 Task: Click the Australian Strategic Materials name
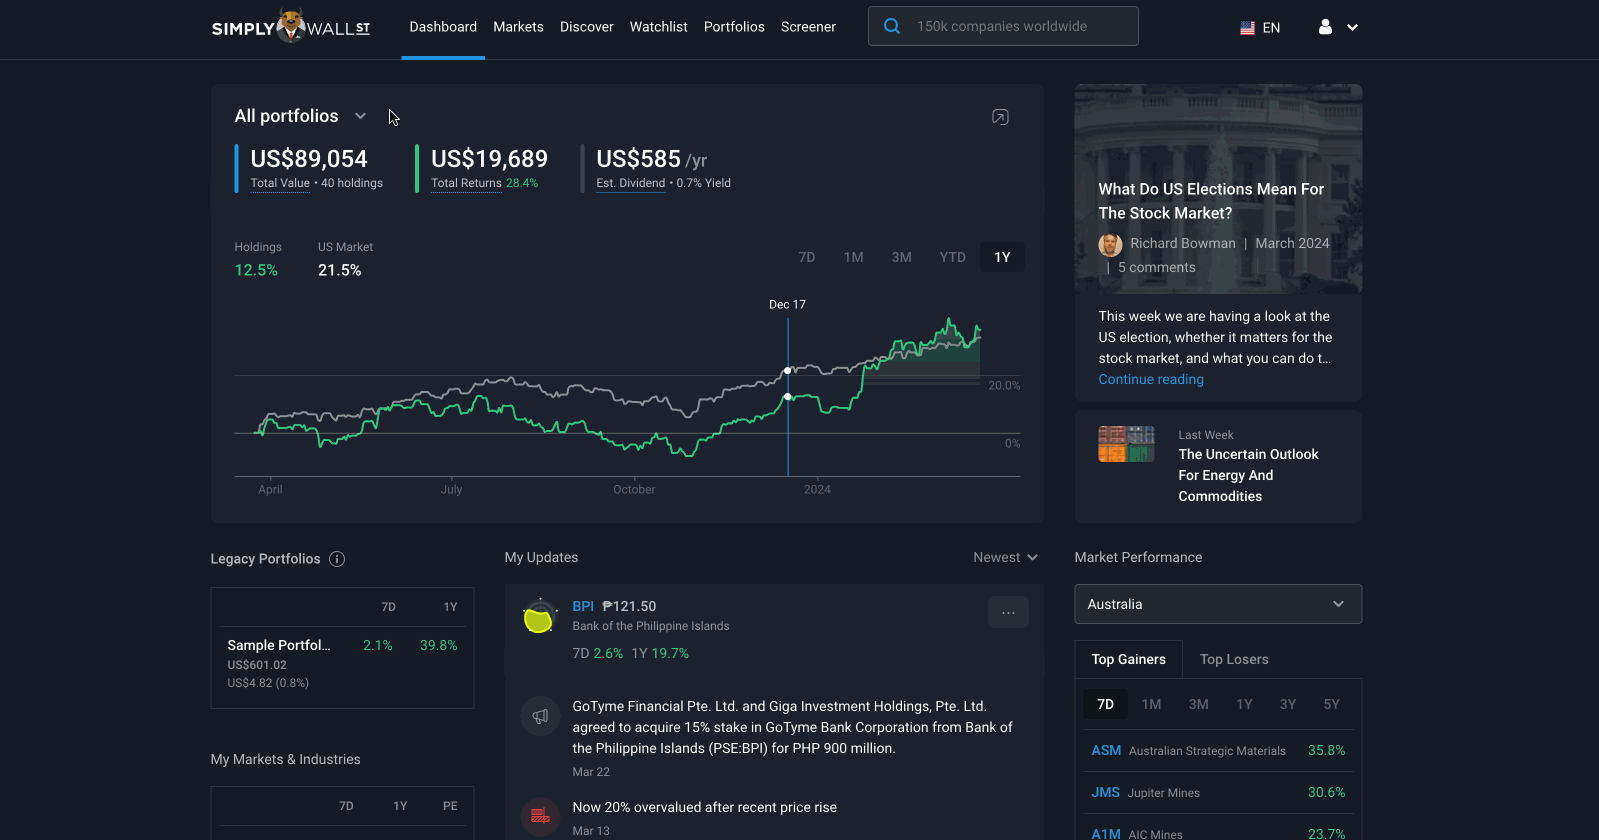1207,751
